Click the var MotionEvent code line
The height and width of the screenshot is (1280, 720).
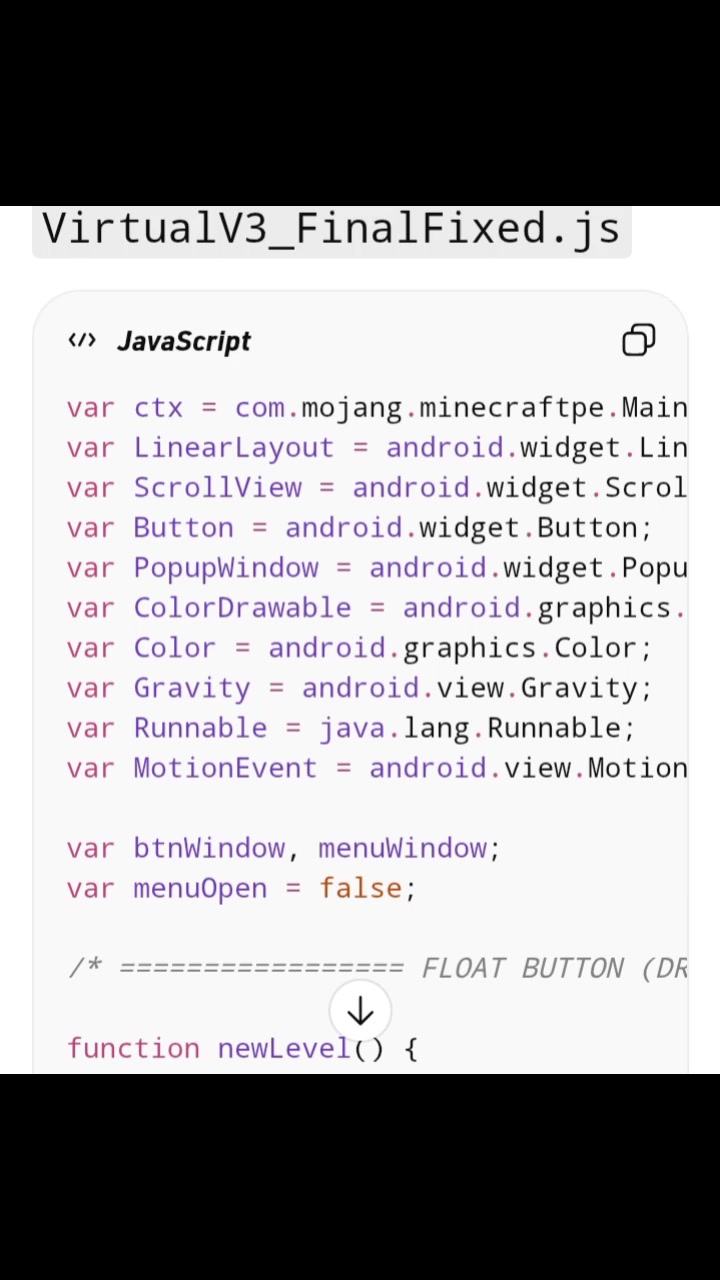pos(377,768)
